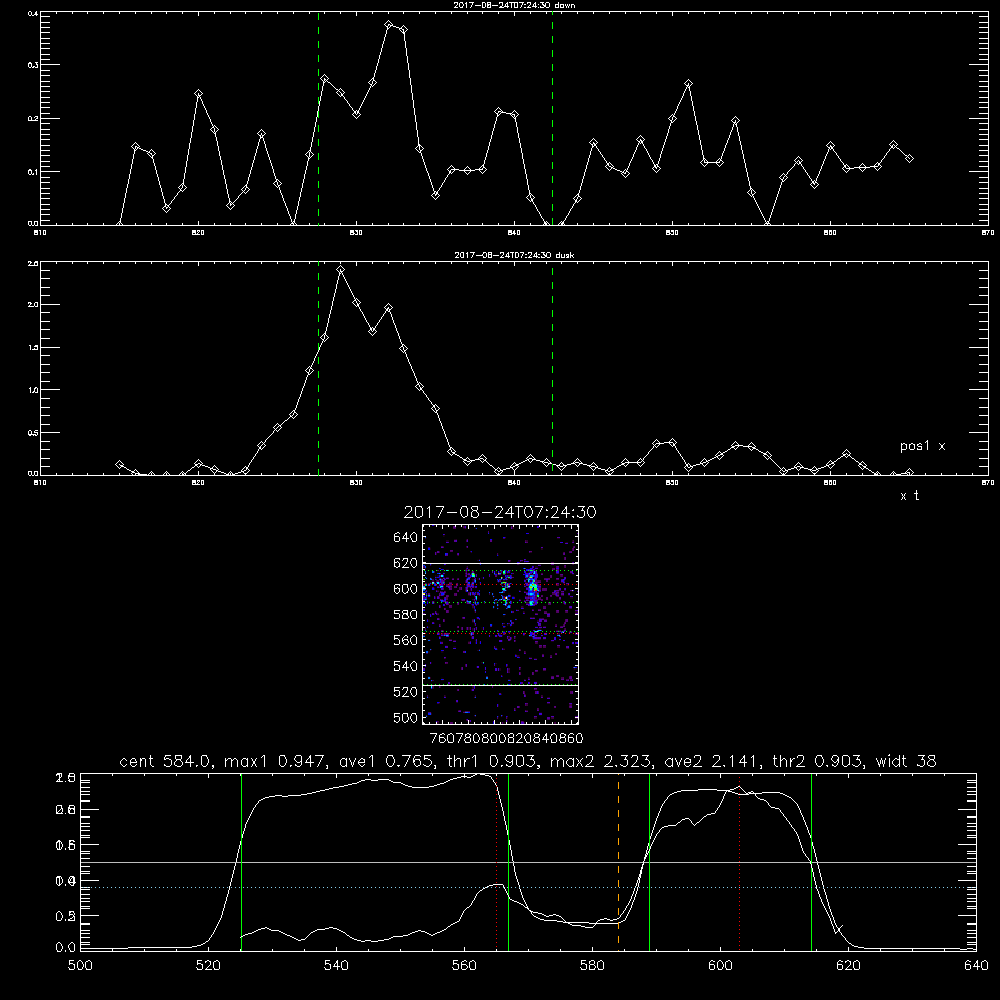Click dawn plot y-axis label 0.3
This screenshot has height=1000, width=1000.
pyautogui.click(x=34, y=65)
